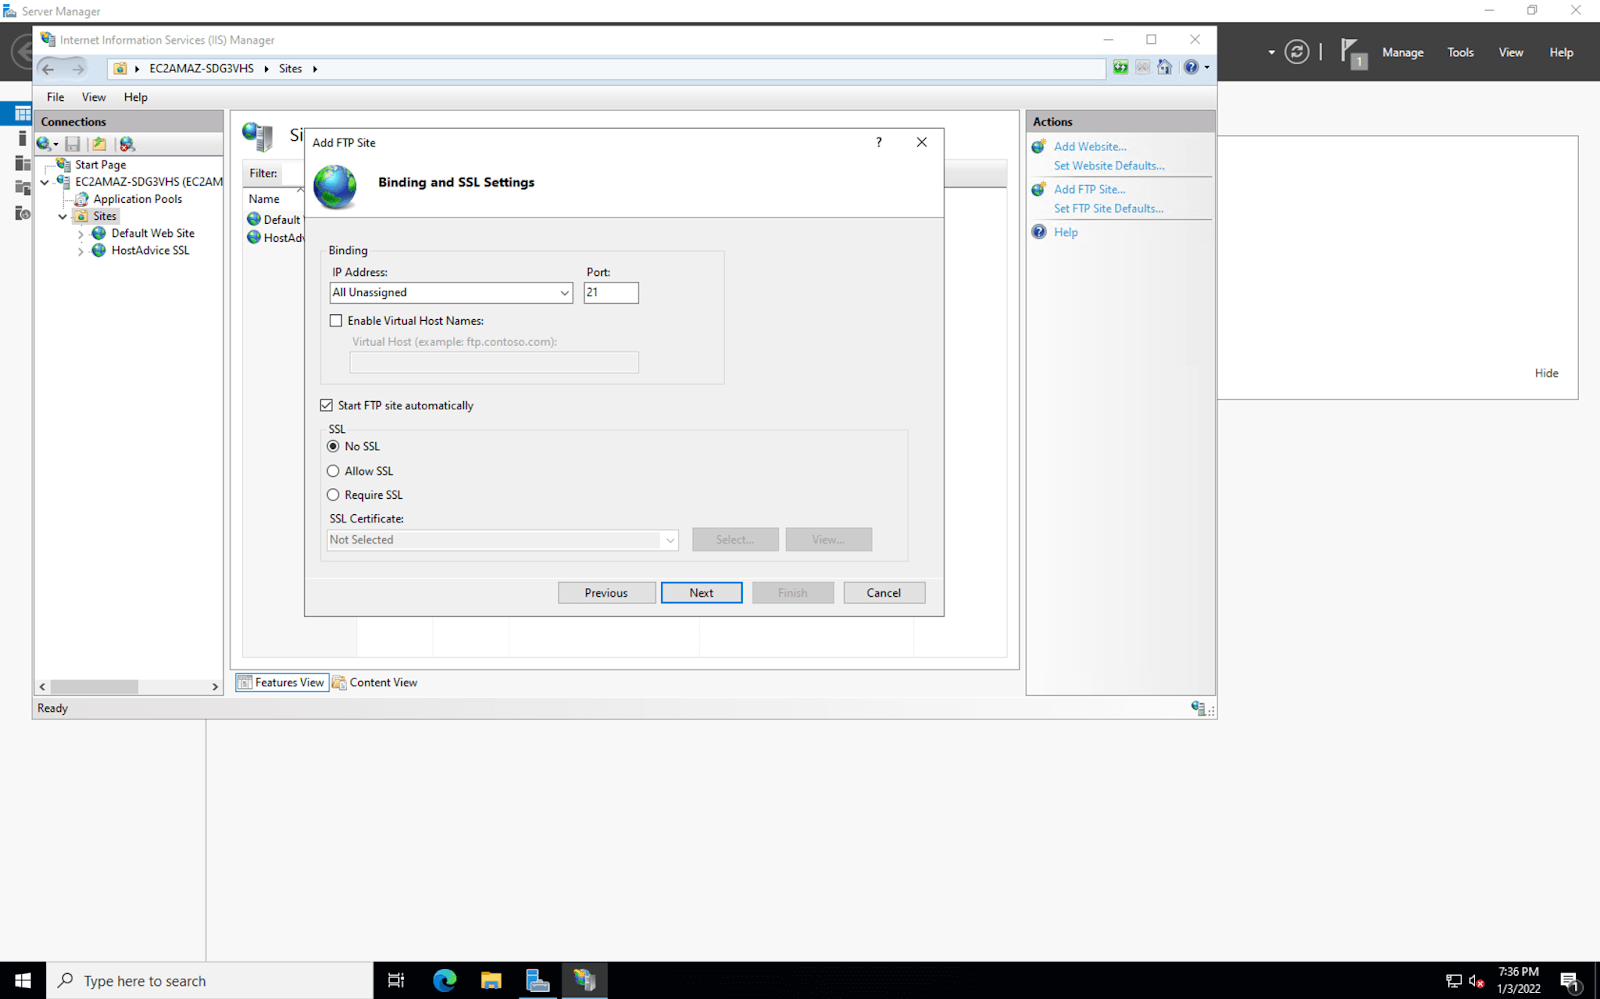Click Hide link in Server Manager
Screen dimensions: 1600x999
[x=1546, y=373]
